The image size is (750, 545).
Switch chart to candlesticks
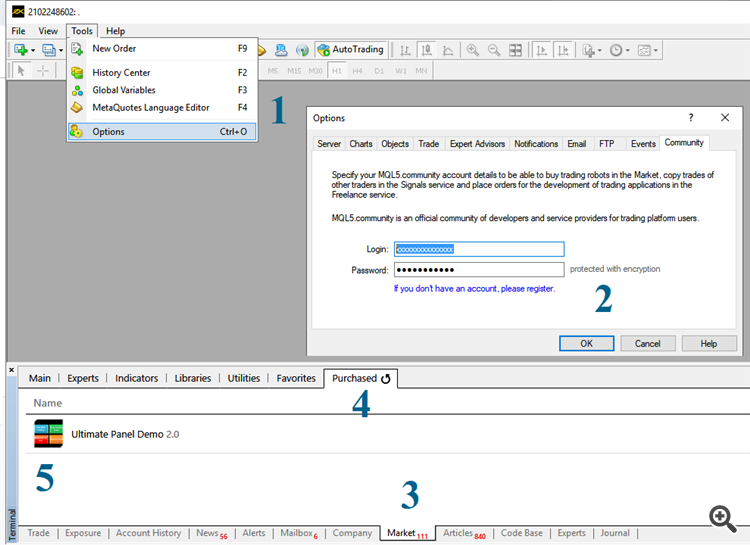(426, 50)
